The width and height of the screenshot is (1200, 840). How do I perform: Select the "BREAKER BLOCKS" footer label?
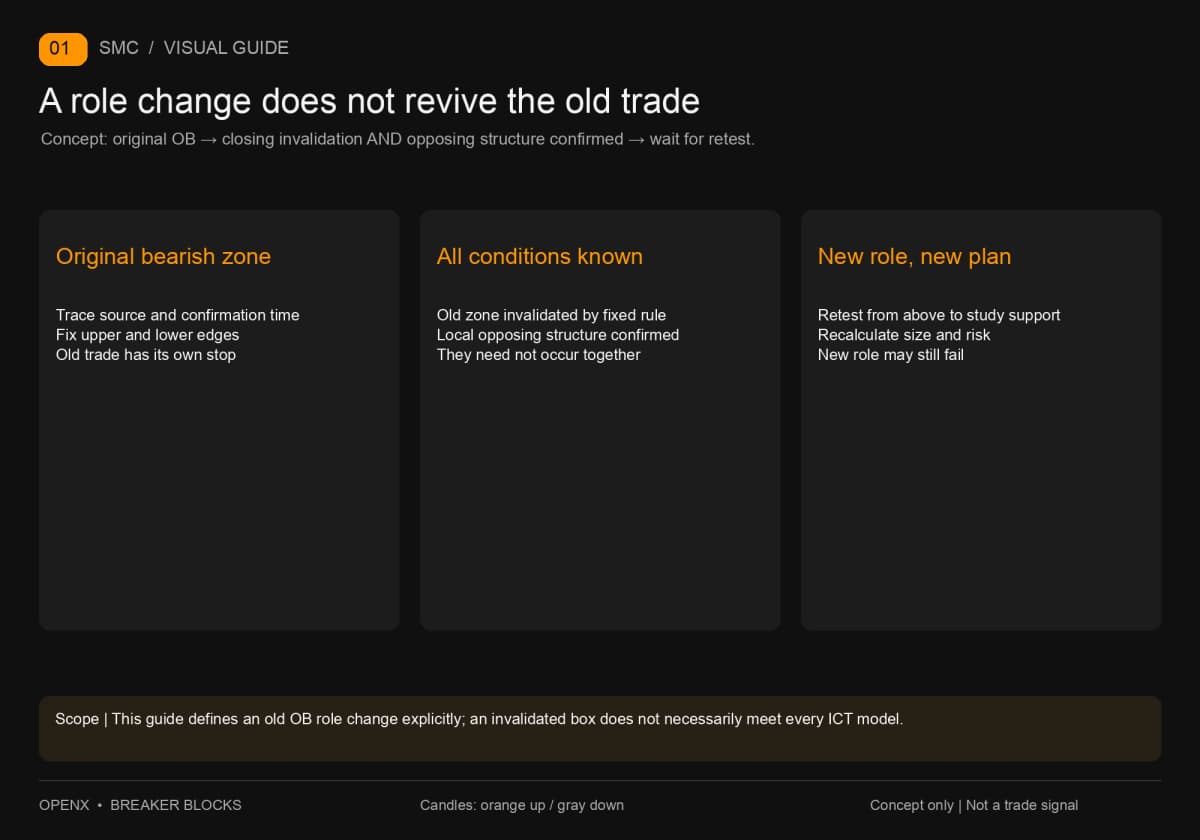(x=176, y=805)
